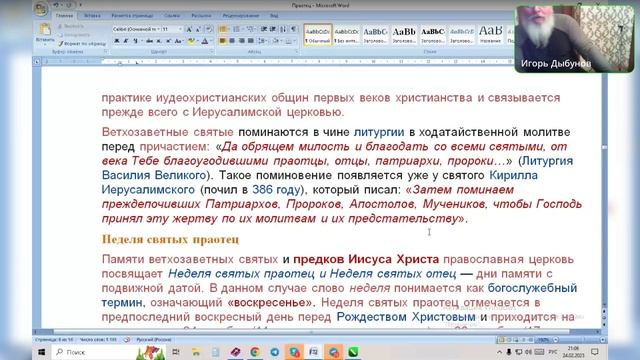Open the round Office button menu
The image size is (640, 360).
coord(41,9)
